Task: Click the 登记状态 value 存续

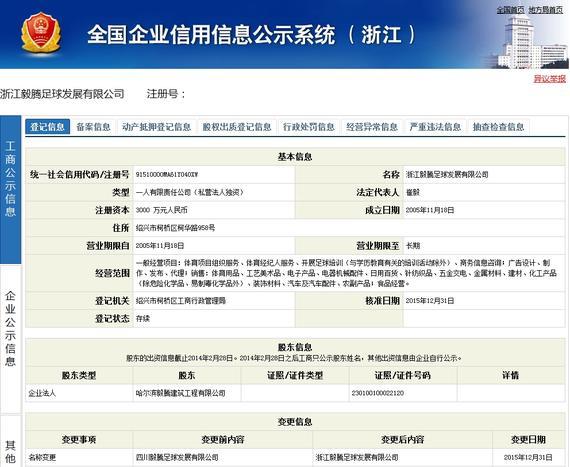Action: pyautogui.click(x=143, y=319)
